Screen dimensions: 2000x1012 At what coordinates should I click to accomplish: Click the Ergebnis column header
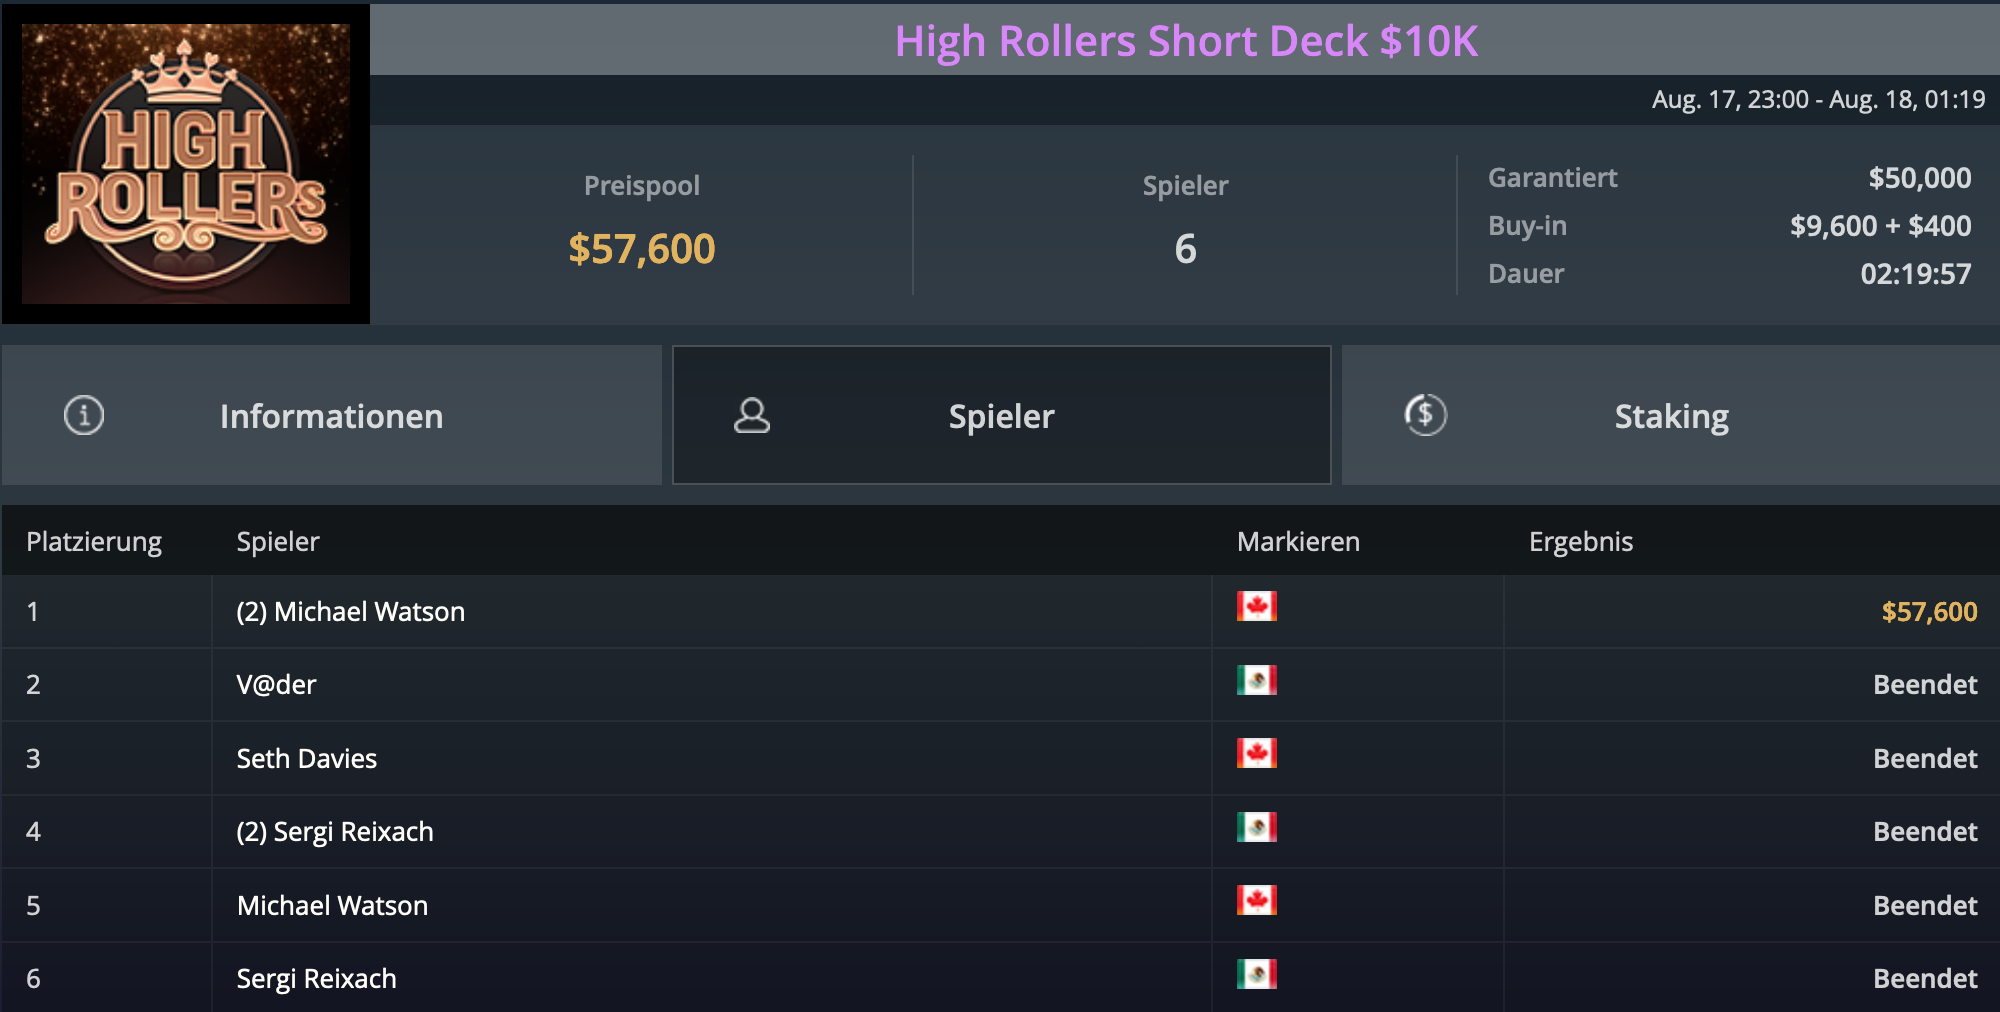point(1580,542)
